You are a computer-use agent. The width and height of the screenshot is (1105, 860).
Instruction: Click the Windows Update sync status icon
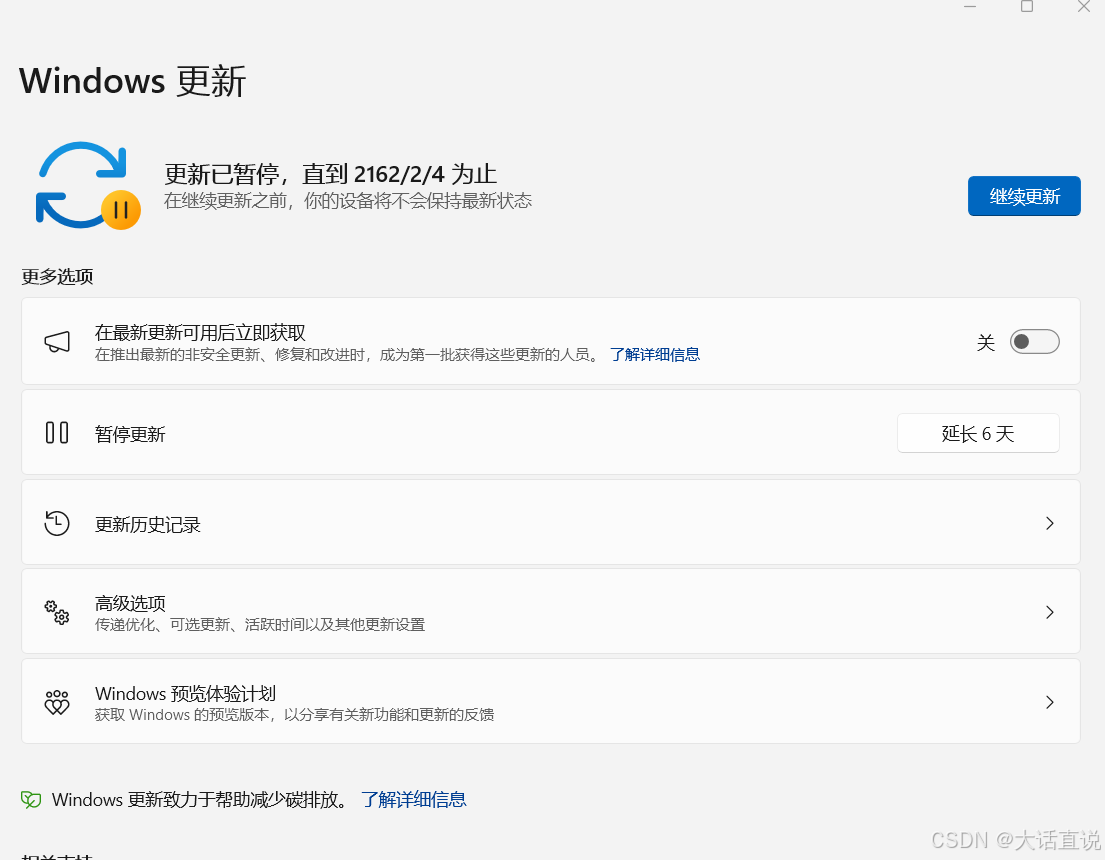[88, 186]
